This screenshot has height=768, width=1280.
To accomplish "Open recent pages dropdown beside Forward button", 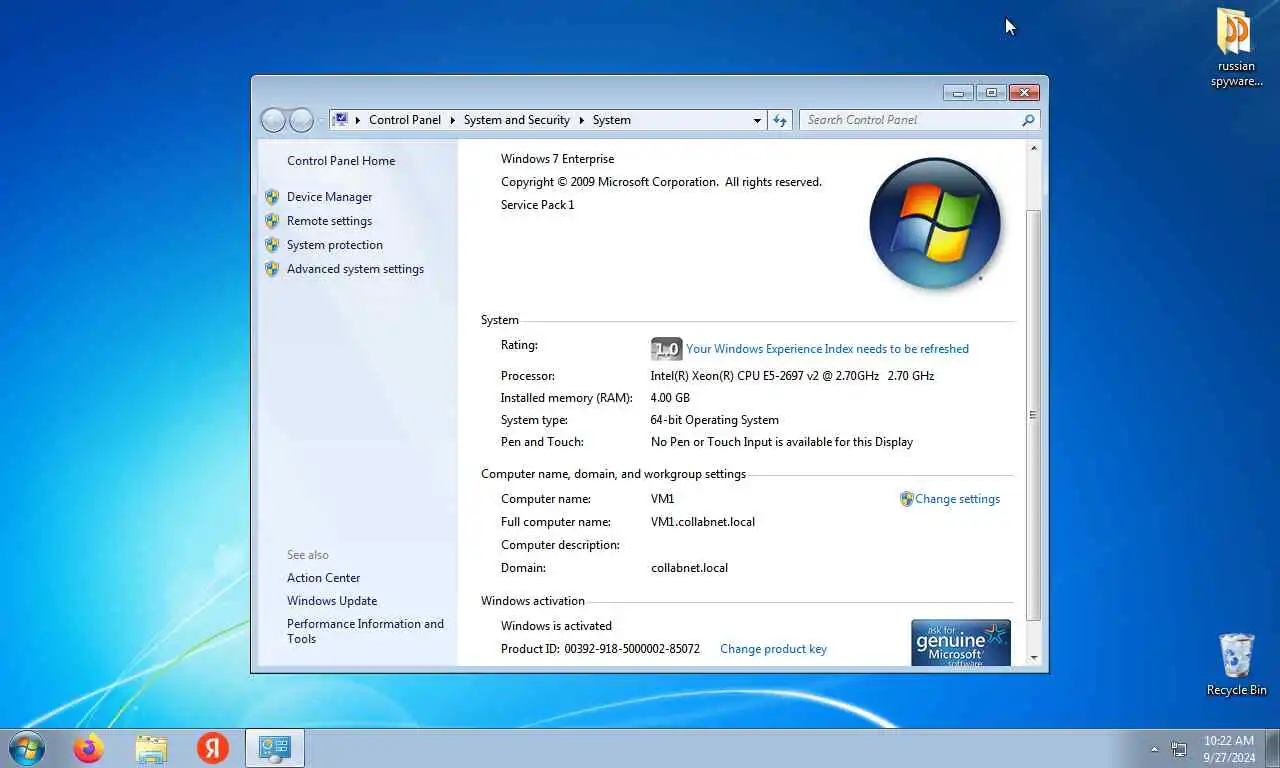I will pos(321,120).
